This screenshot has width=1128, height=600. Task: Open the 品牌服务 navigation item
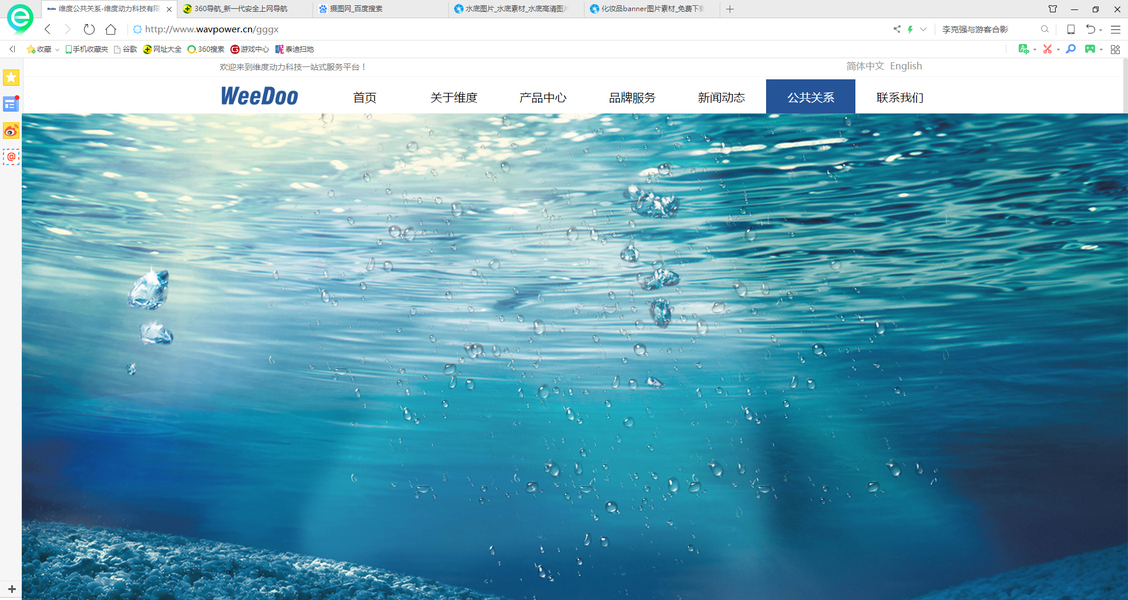pos(632,97)
